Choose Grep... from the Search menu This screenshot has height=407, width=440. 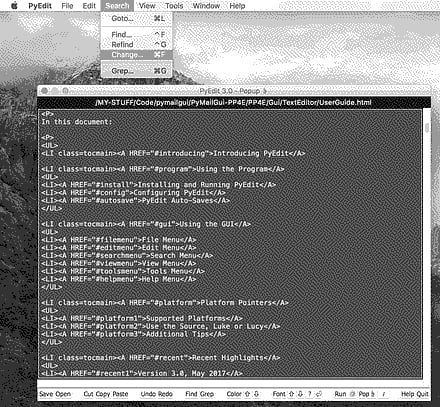137,71
